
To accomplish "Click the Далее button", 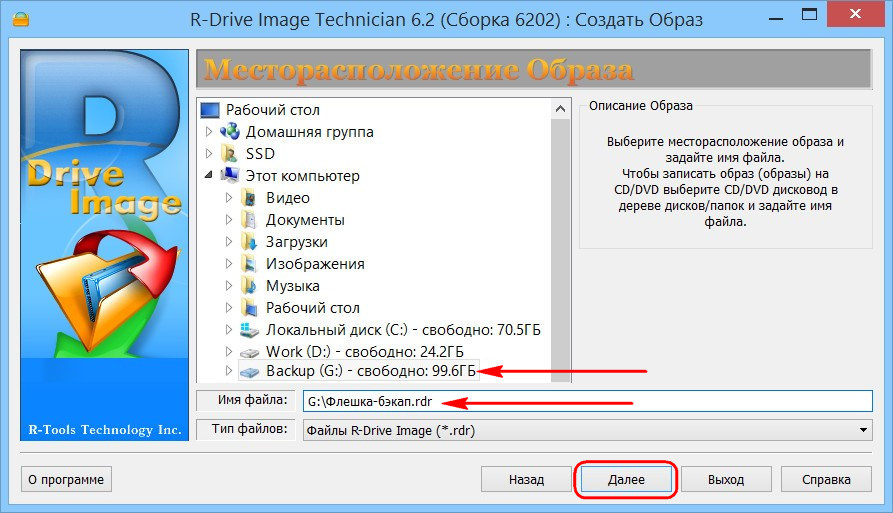I will point(626,479).
